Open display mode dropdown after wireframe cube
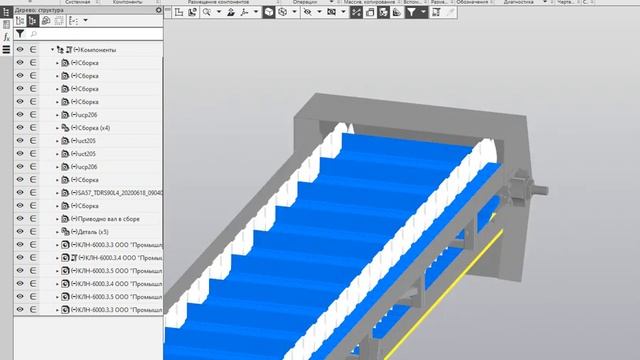640x360 pixels. [x=294, y=12]
